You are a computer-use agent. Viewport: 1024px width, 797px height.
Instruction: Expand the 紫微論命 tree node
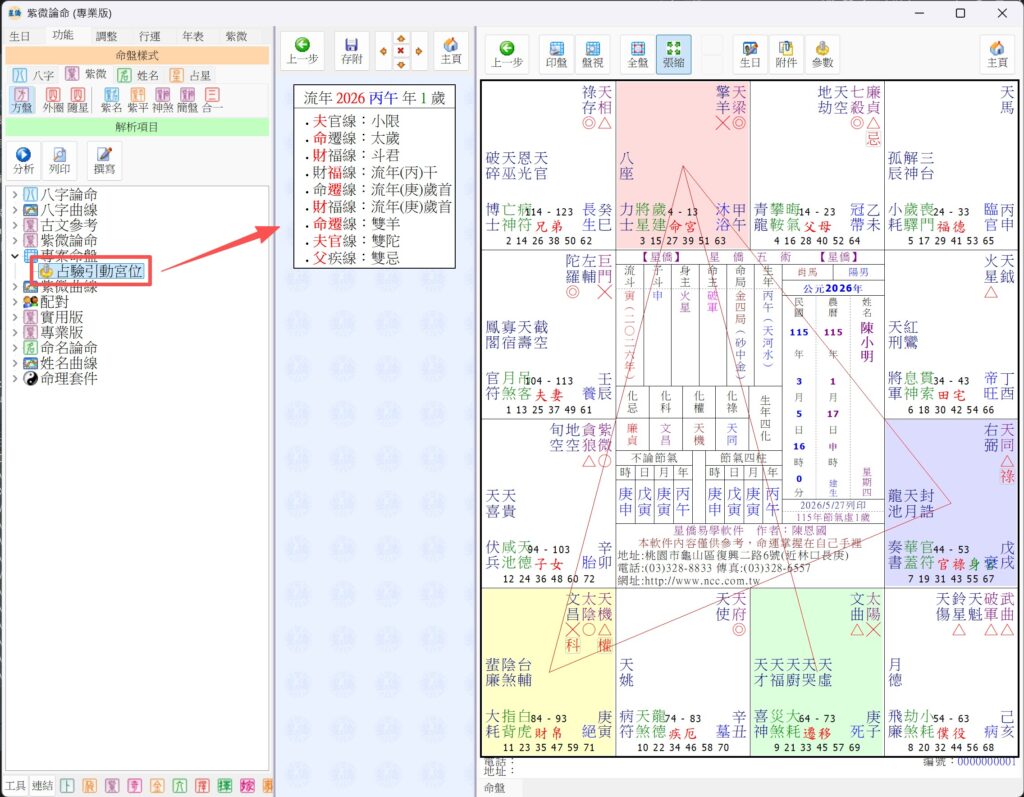15,240
